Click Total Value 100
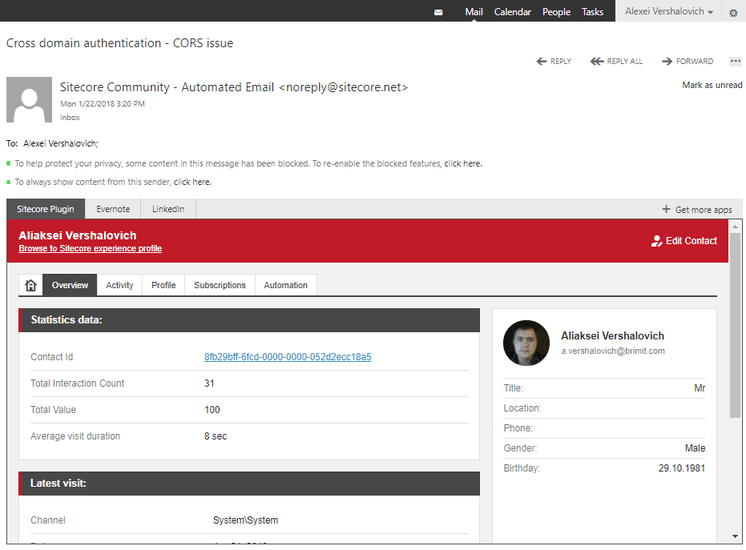This screenshot has width=746, height=550. point(212,410)
